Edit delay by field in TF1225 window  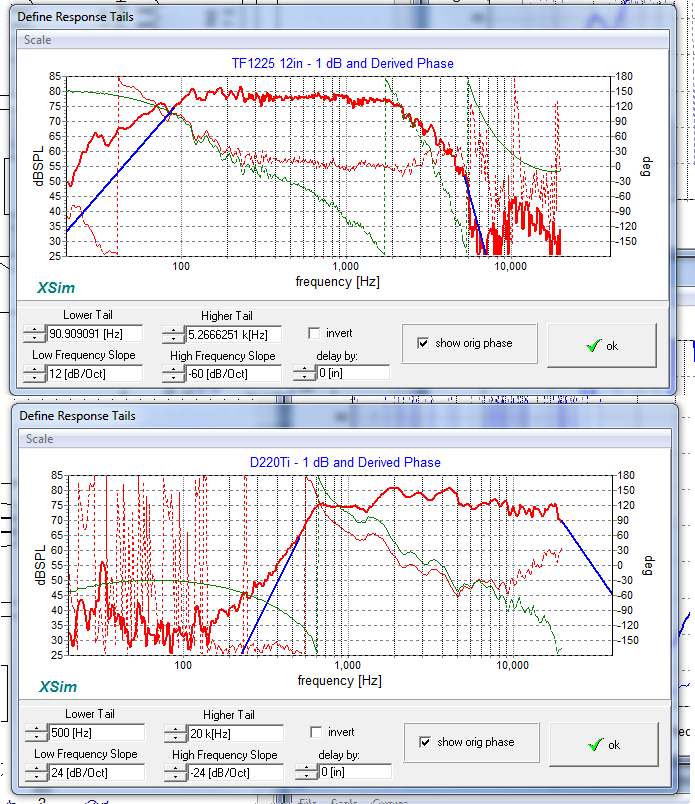point(353,373)
